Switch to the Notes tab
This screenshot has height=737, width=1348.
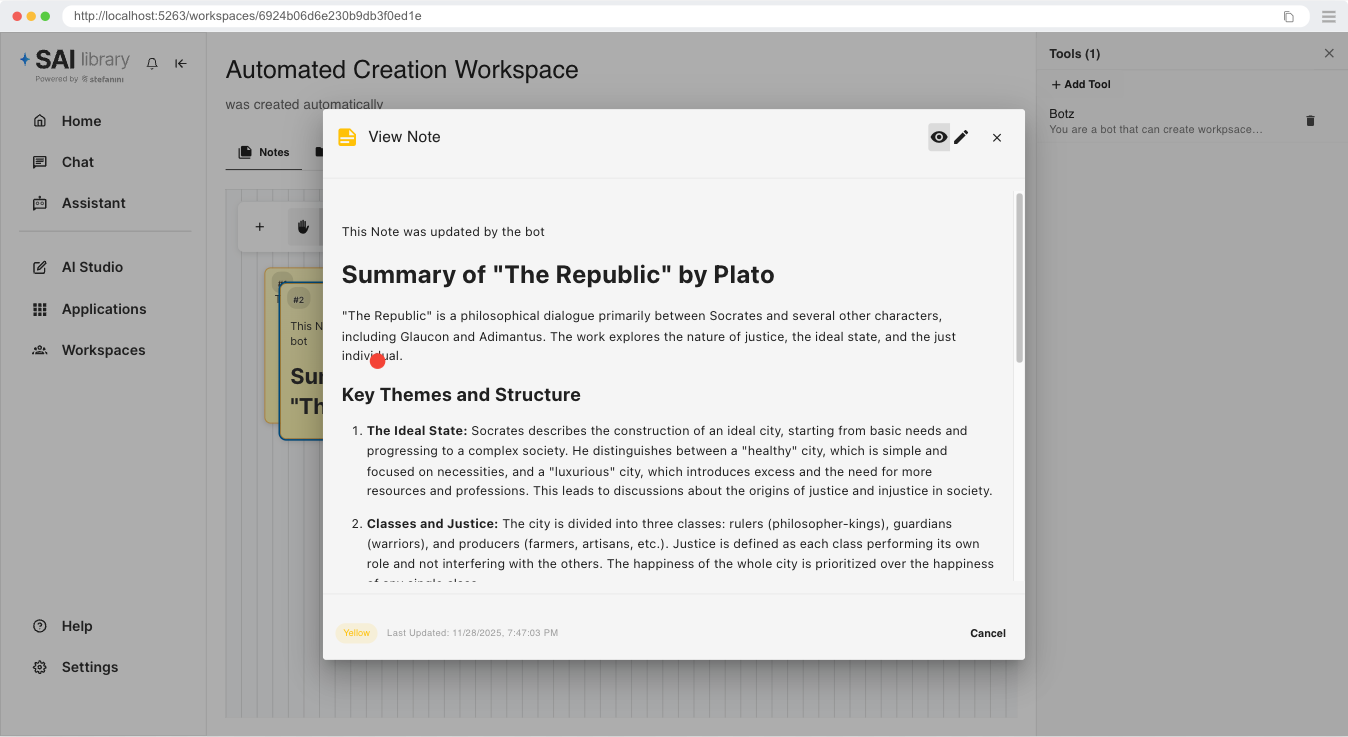coord(263,152)
